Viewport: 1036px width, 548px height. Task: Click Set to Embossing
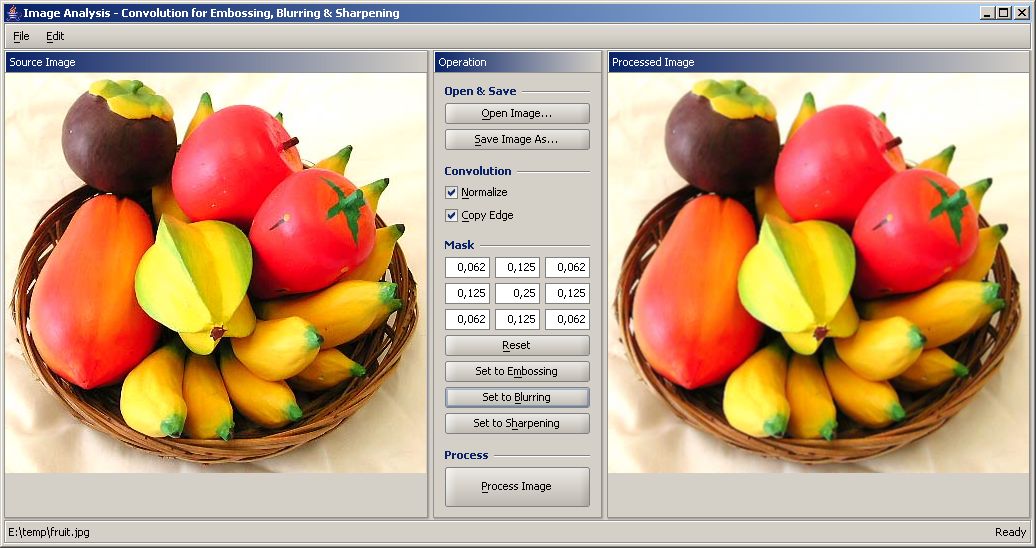(516, 371)
